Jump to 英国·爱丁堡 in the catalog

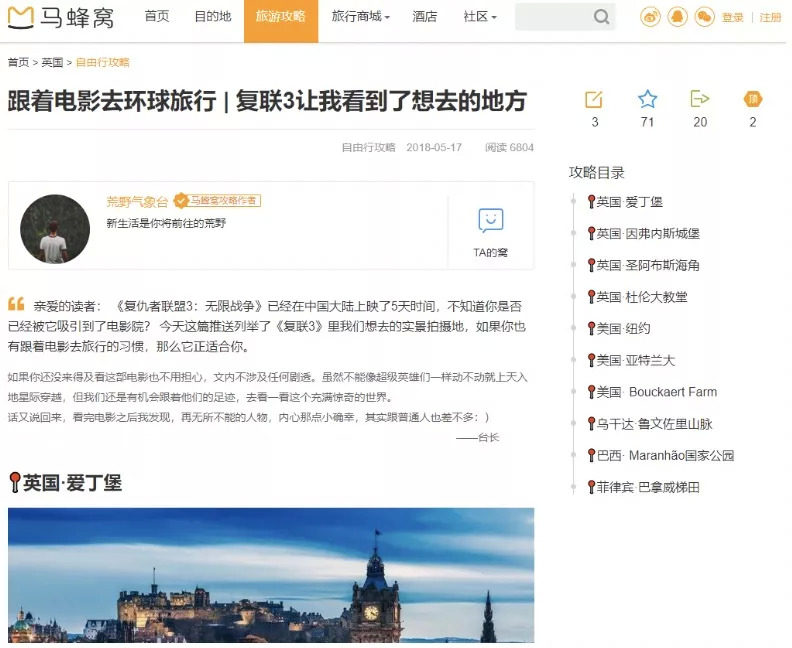(625, 202)
